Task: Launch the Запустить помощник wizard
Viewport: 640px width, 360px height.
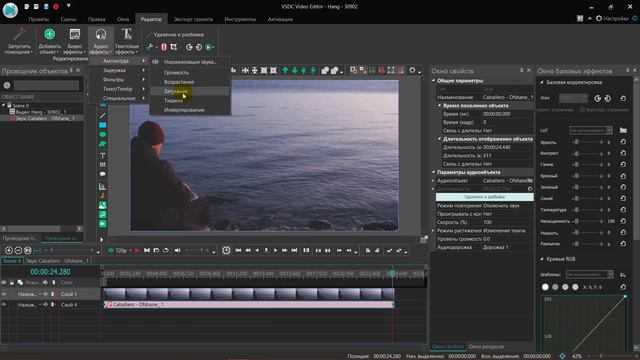Action: coord(19,41)
